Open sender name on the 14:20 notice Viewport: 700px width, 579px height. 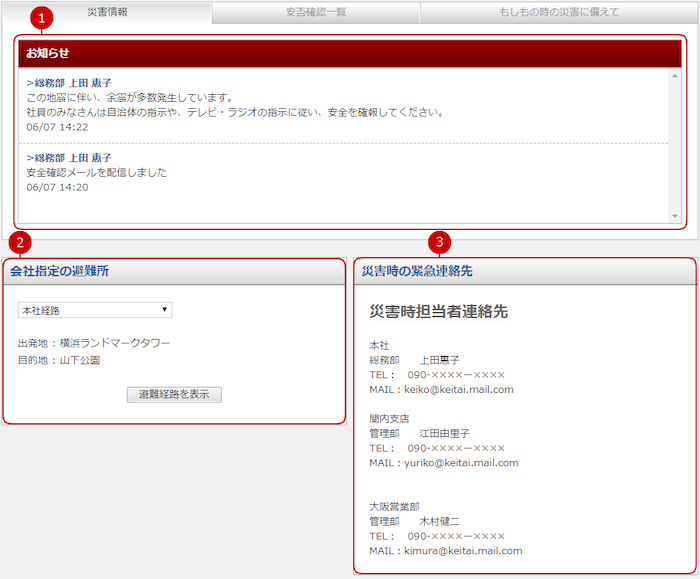(x=72, y=158)
